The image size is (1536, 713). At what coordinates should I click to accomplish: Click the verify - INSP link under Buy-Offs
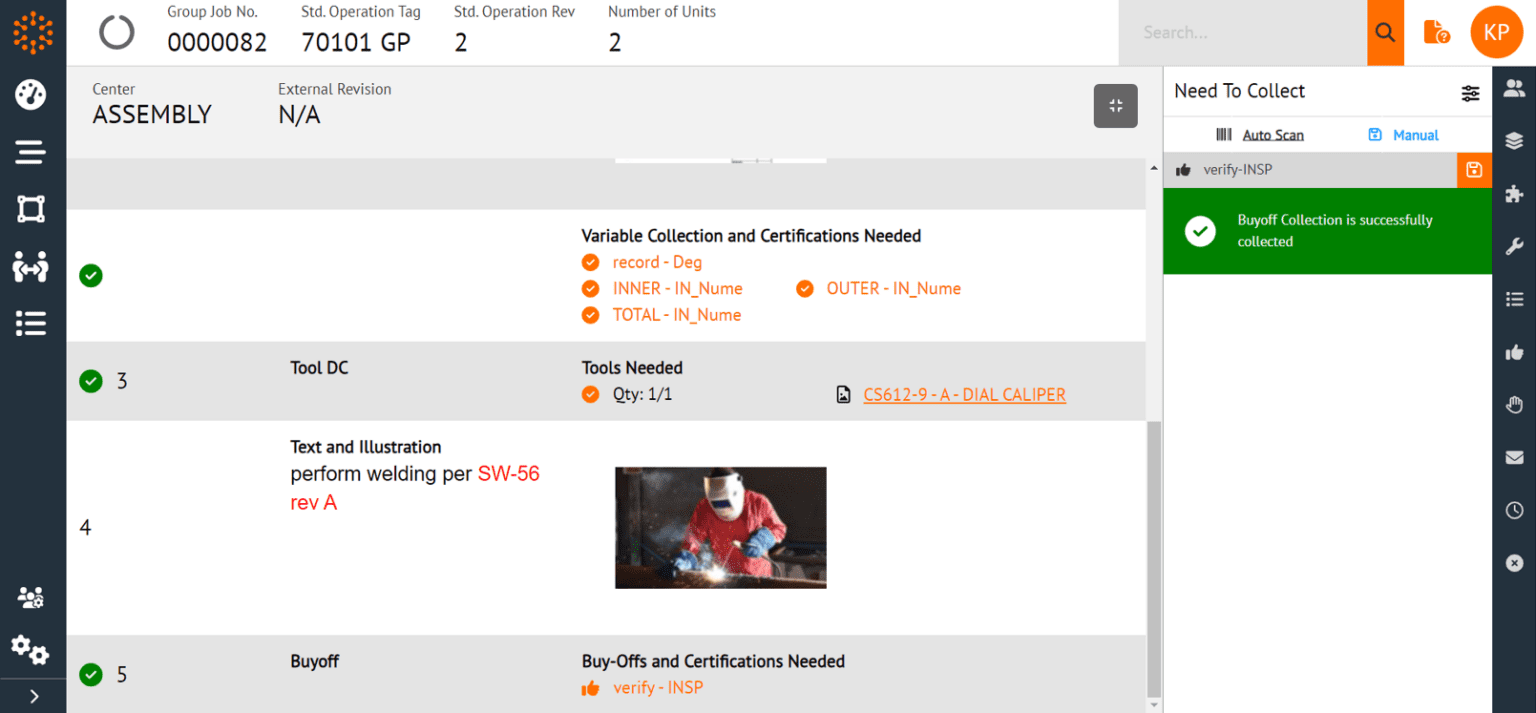click(x=657, y=687)
